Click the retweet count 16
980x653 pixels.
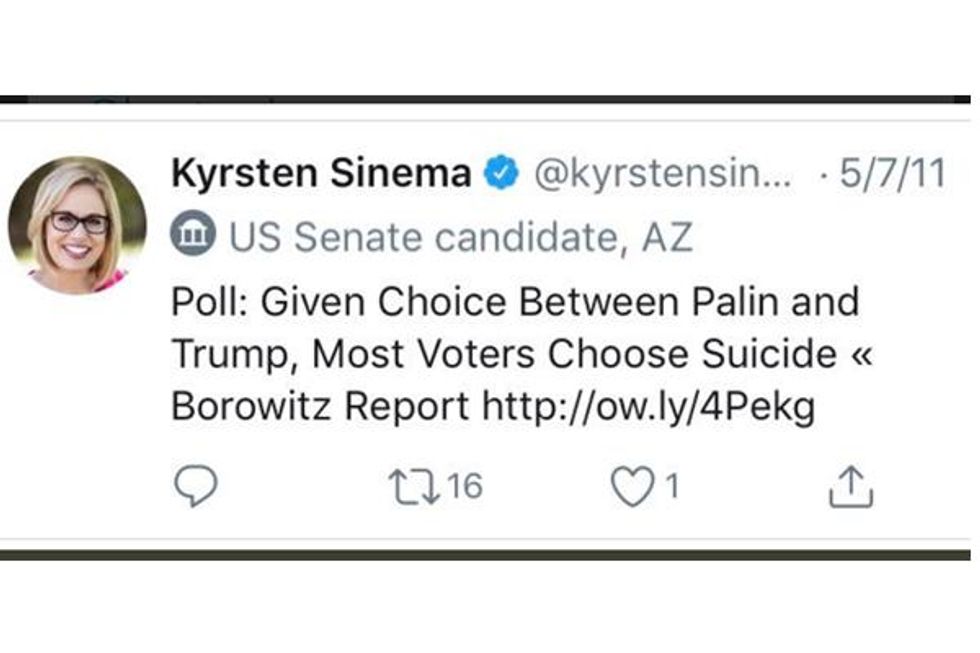464,487
